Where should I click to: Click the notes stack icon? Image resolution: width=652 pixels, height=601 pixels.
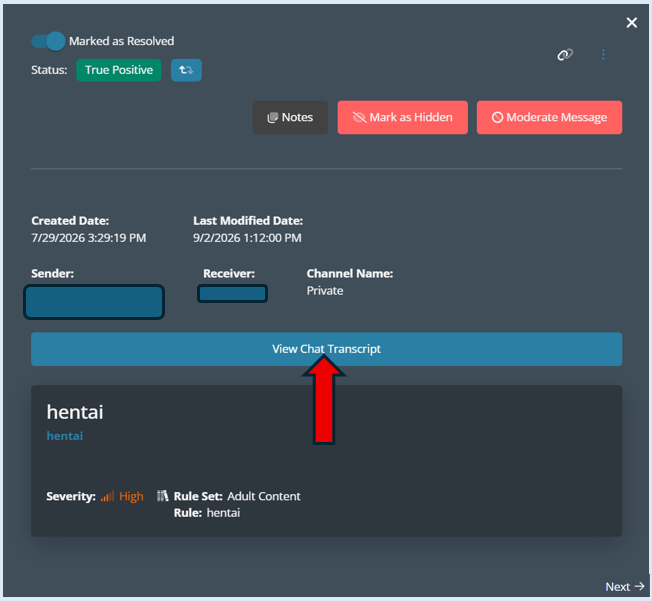(272, 118)
